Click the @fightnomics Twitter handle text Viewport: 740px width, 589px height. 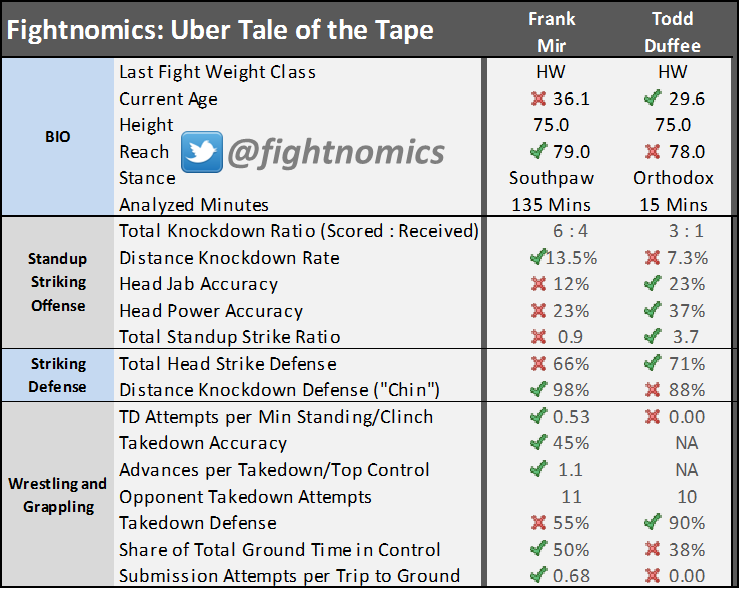335,152
